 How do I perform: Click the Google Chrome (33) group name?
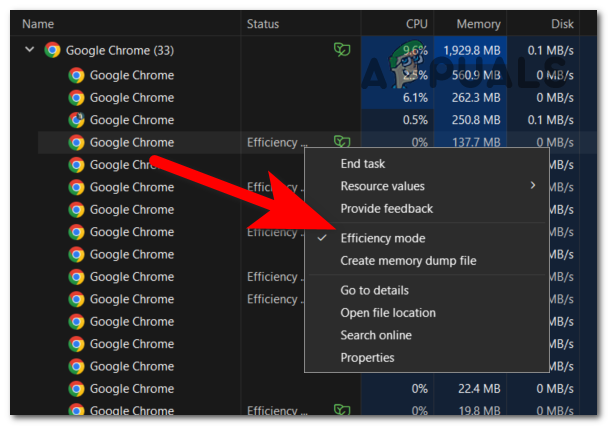pyautogui.click(x=120, y=50)
